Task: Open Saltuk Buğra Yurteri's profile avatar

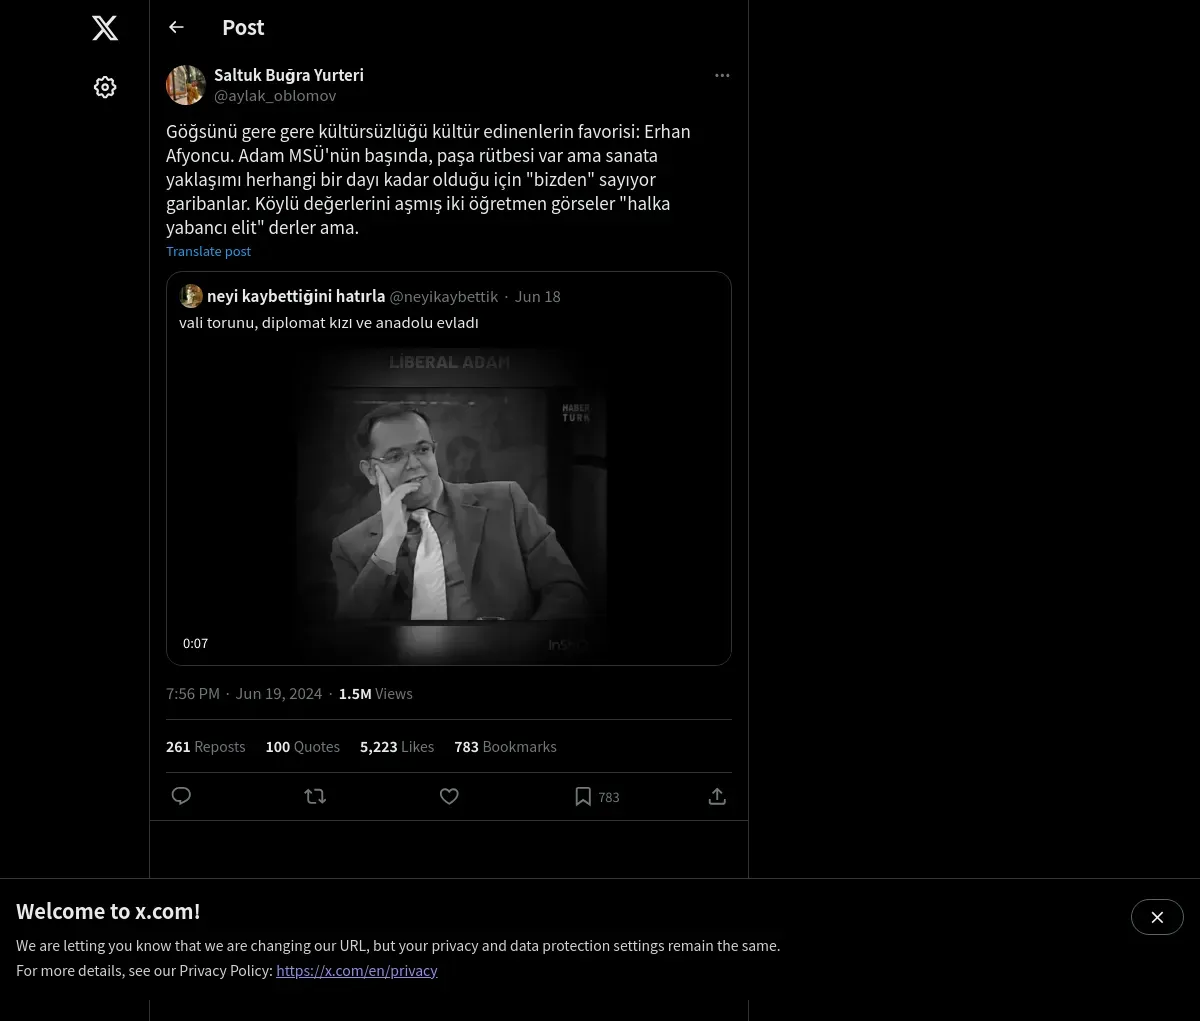Action: tap(186, 86)
